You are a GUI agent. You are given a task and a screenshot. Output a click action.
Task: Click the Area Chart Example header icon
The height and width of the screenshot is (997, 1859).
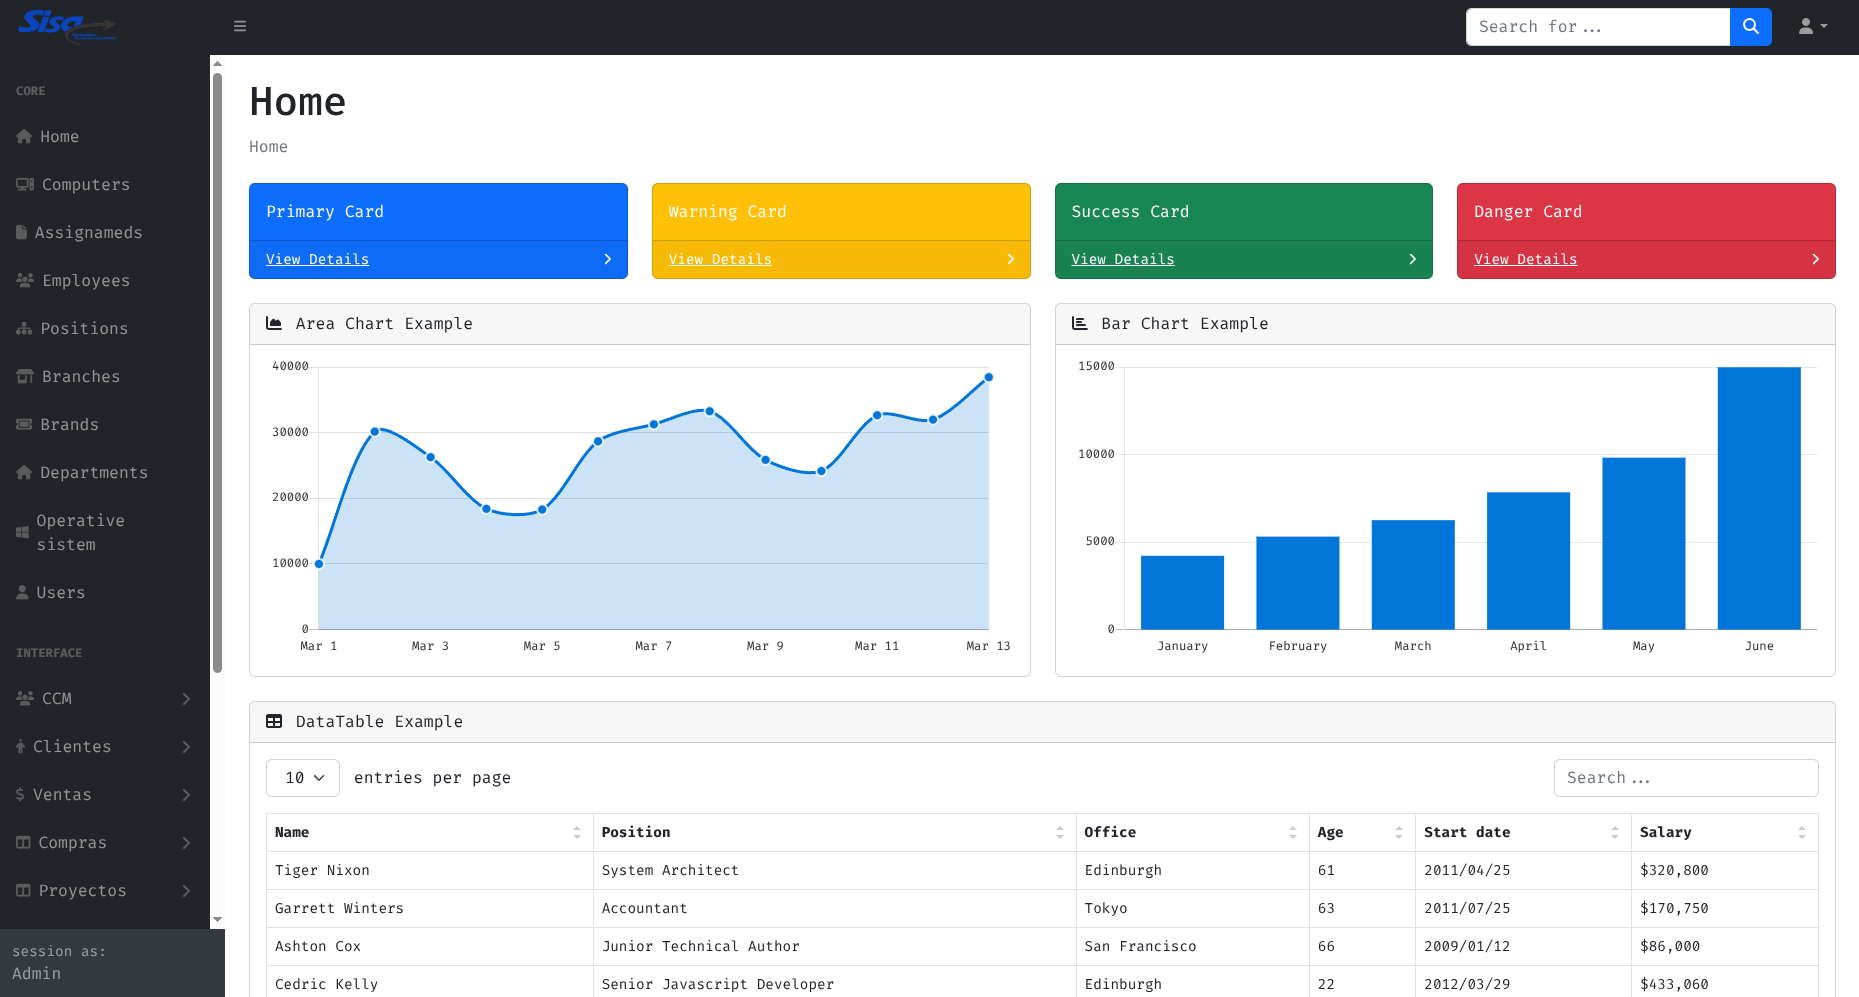274,324
